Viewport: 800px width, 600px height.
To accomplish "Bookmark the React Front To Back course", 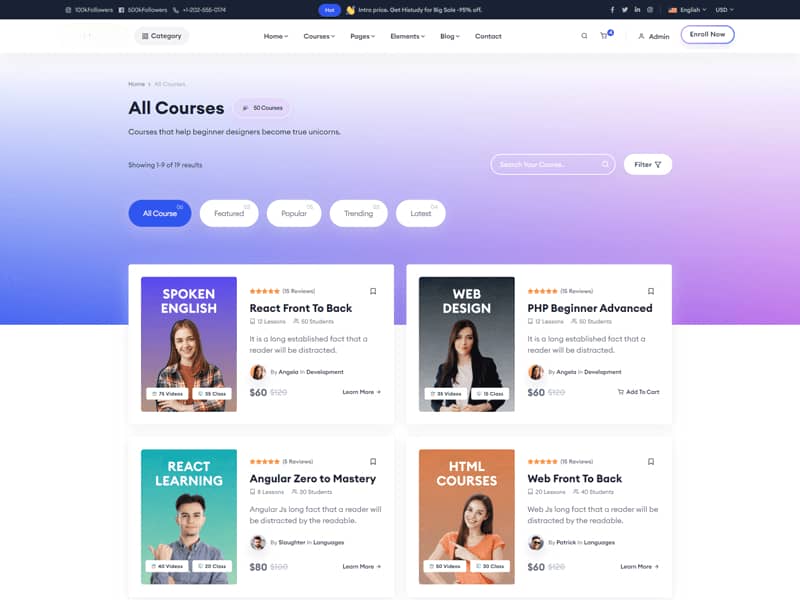I will click(373, 291).
